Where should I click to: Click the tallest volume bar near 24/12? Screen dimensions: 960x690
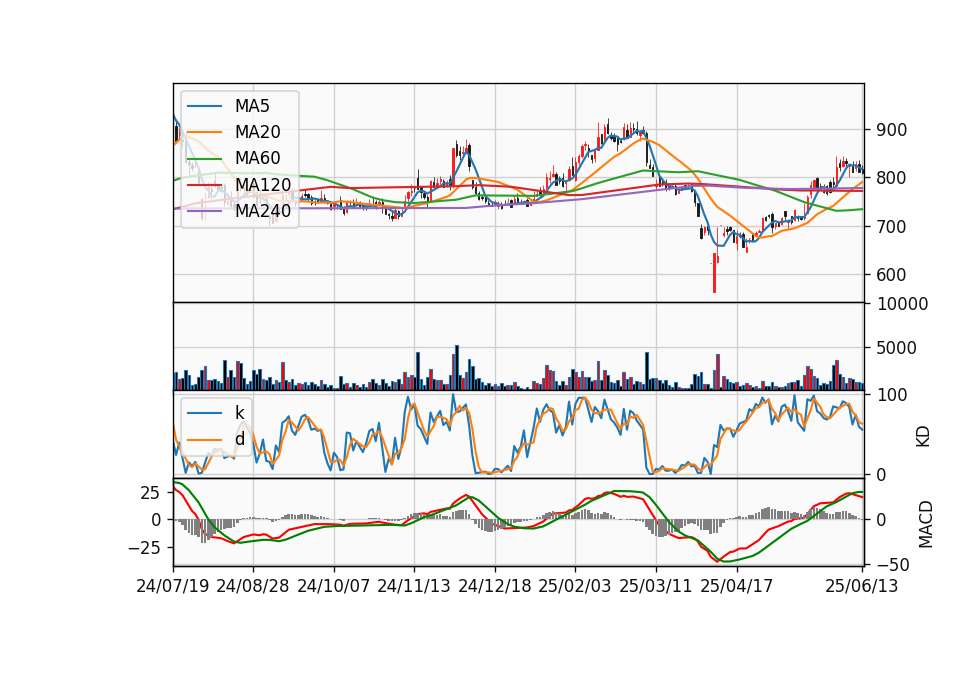coord(457,367)
